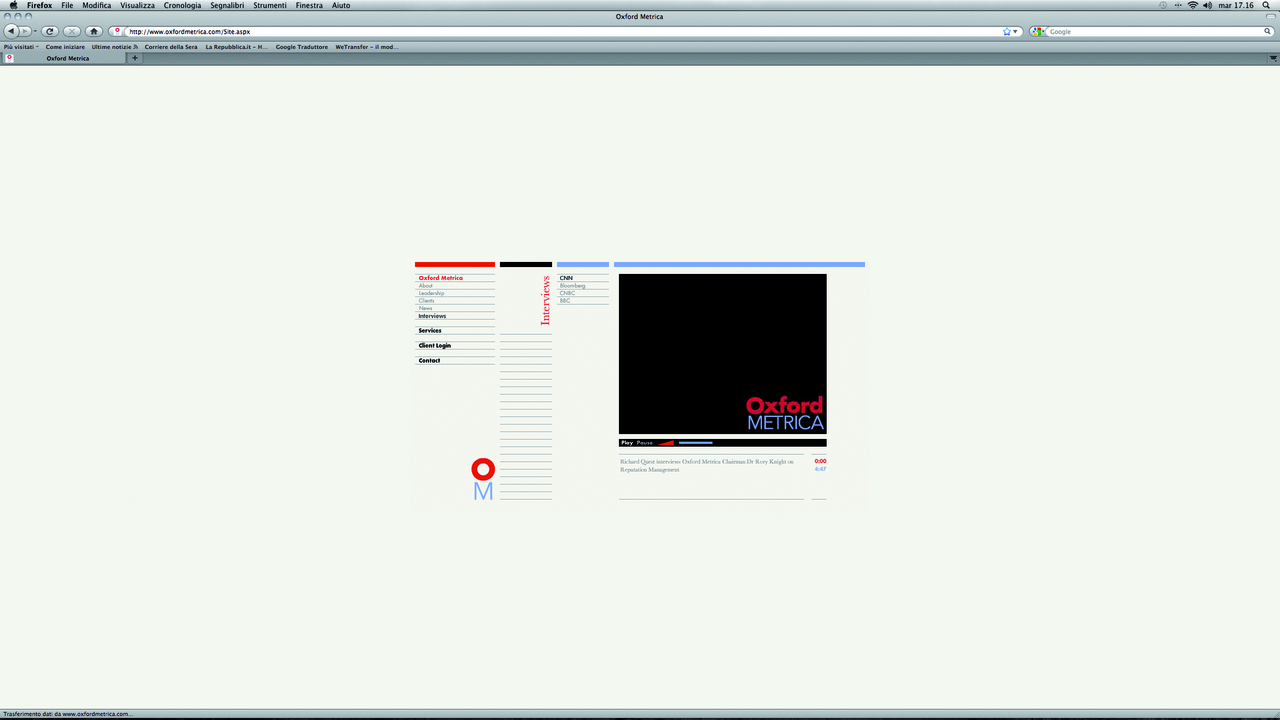1280x720 pixels.
Task: Click the Wi-Fi status icon
Action: coord(1192,5)
